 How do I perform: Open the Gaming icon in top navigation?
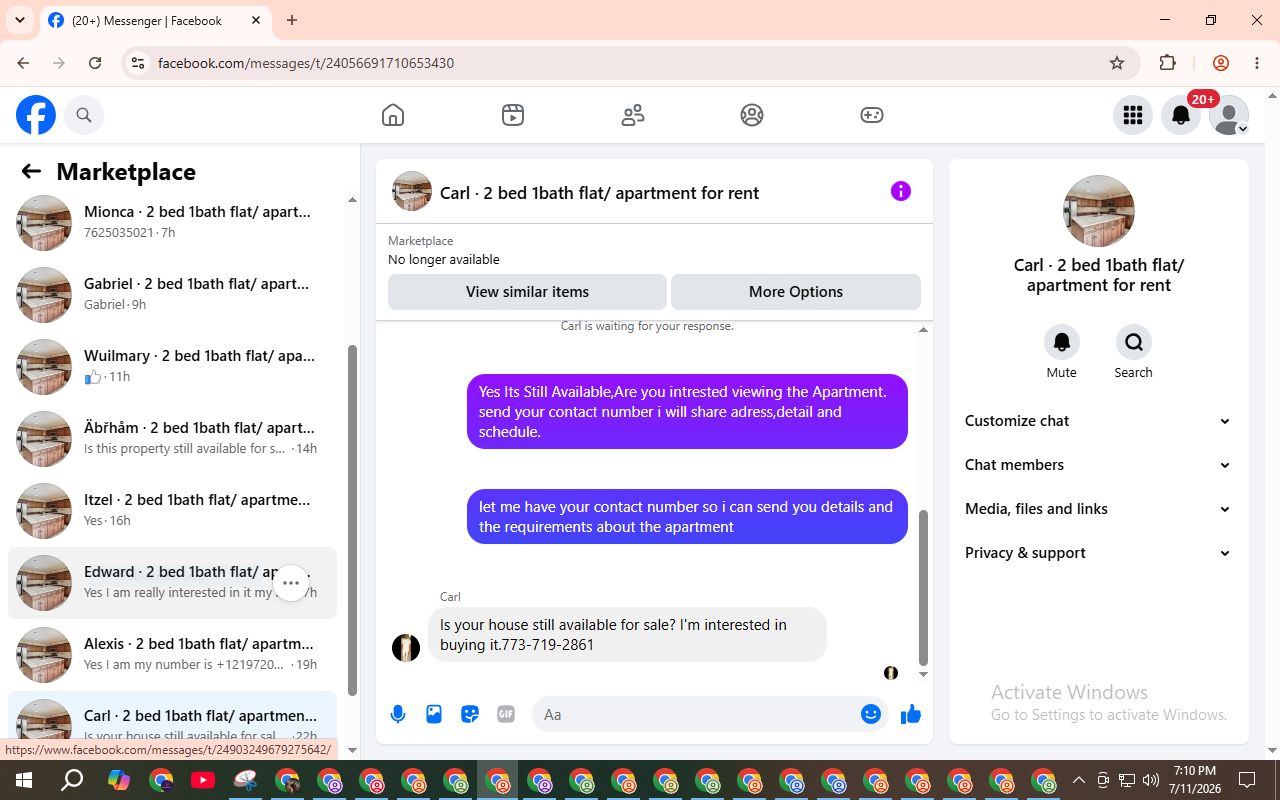coord(872,115)
